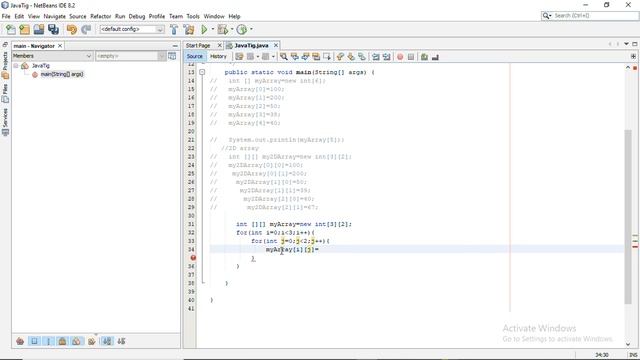The width and height of the screenshot is (640, 360).
Task: Open the Services side panel
Action: coord(5,122)
